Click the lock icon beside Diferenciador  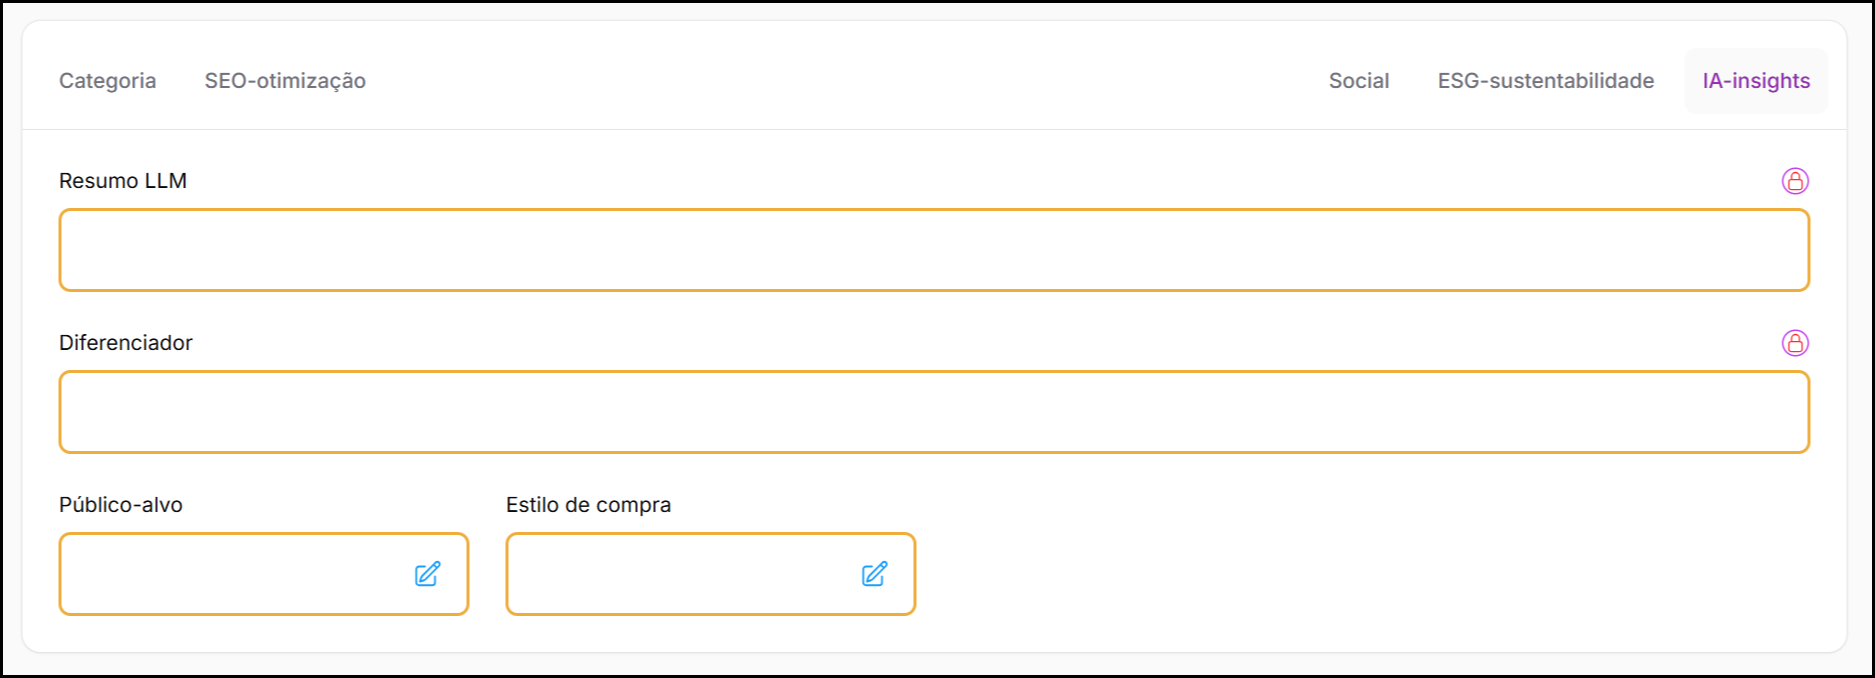[1795, 343]
